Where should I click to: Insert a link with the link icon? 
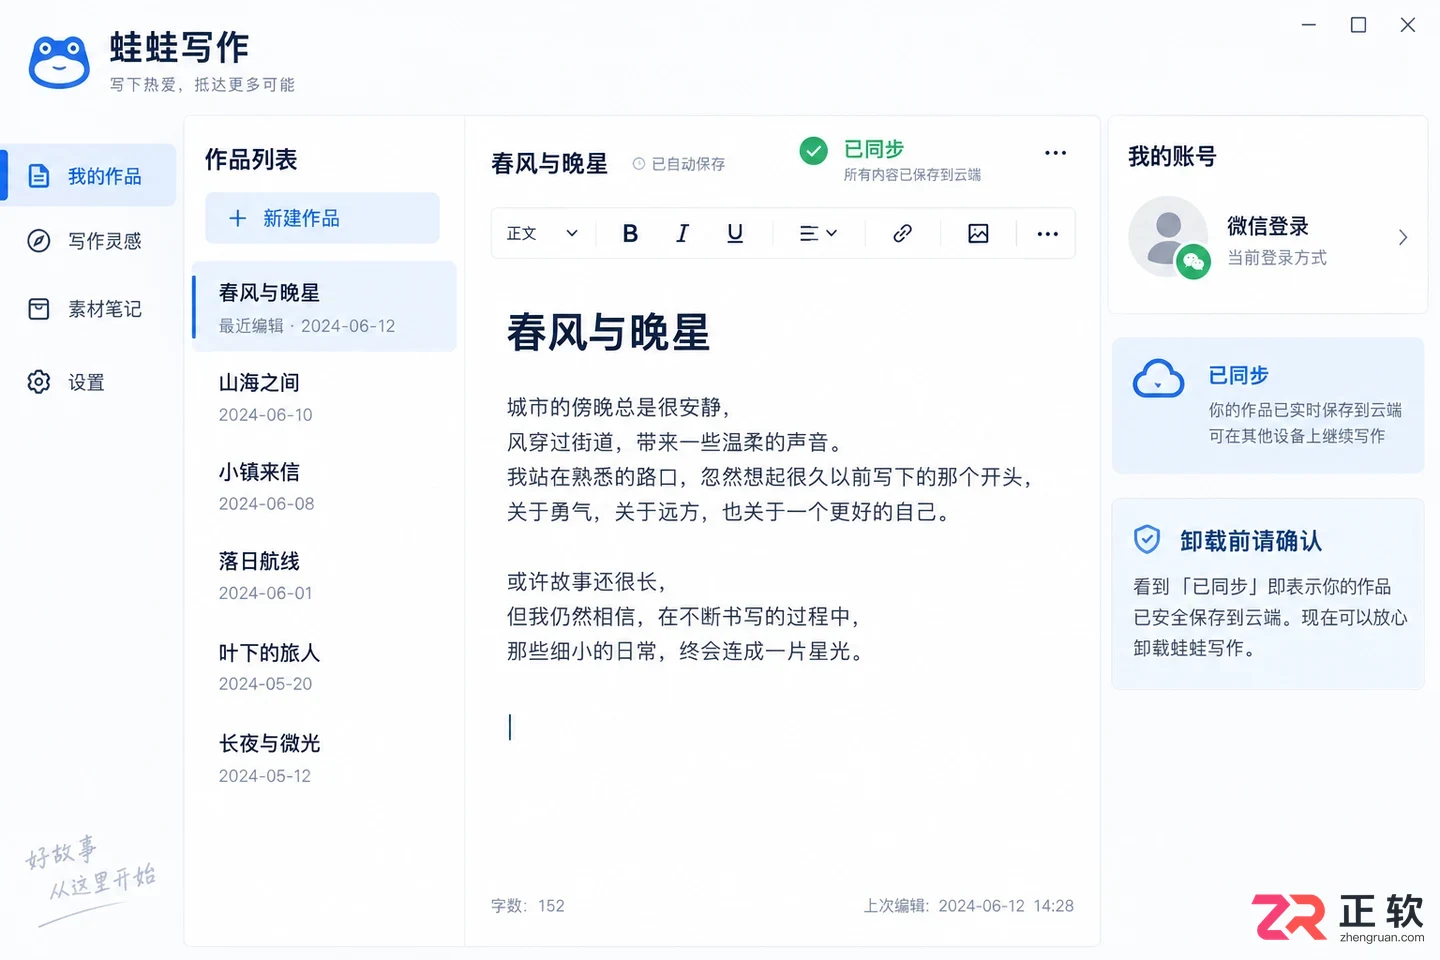tap(902, 233)
